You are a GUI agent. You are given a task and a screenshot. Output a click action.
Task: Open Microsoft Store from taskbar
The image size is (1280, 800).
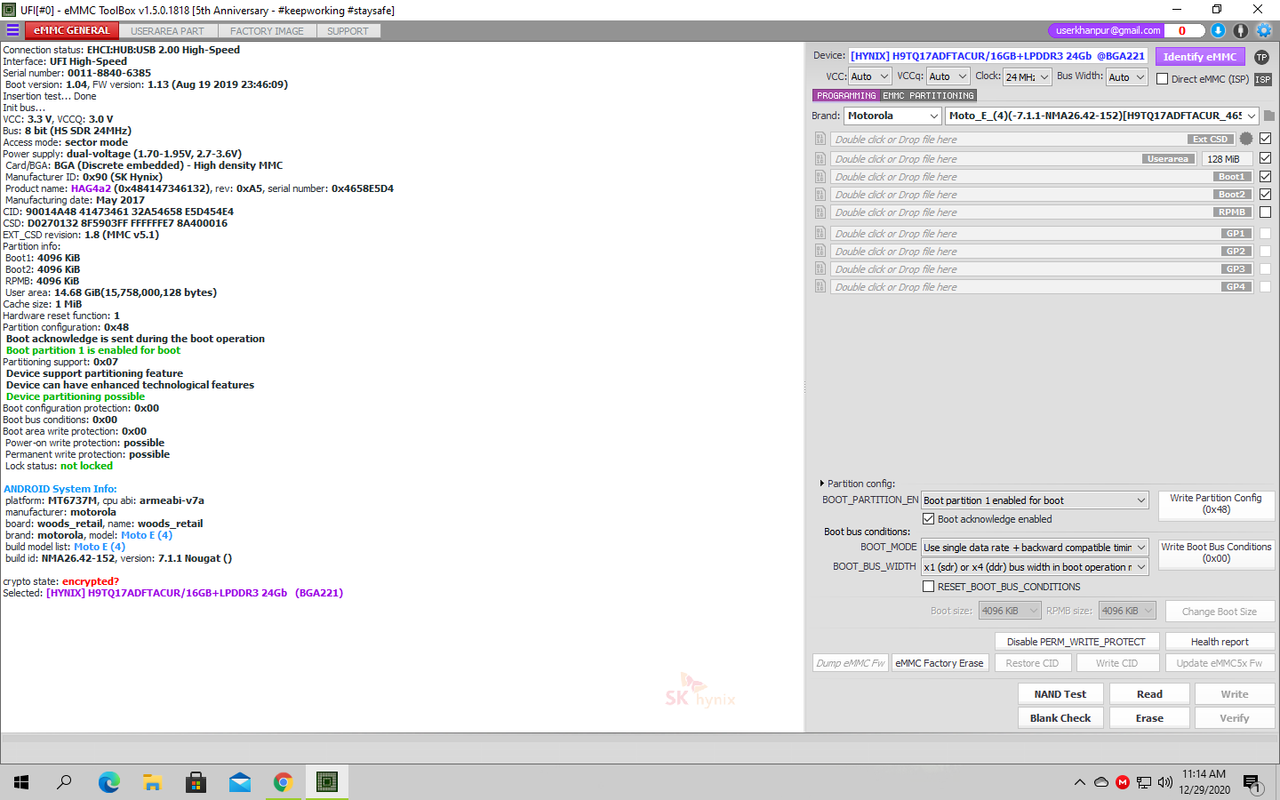pyautogui.click(x=196, y=782)
